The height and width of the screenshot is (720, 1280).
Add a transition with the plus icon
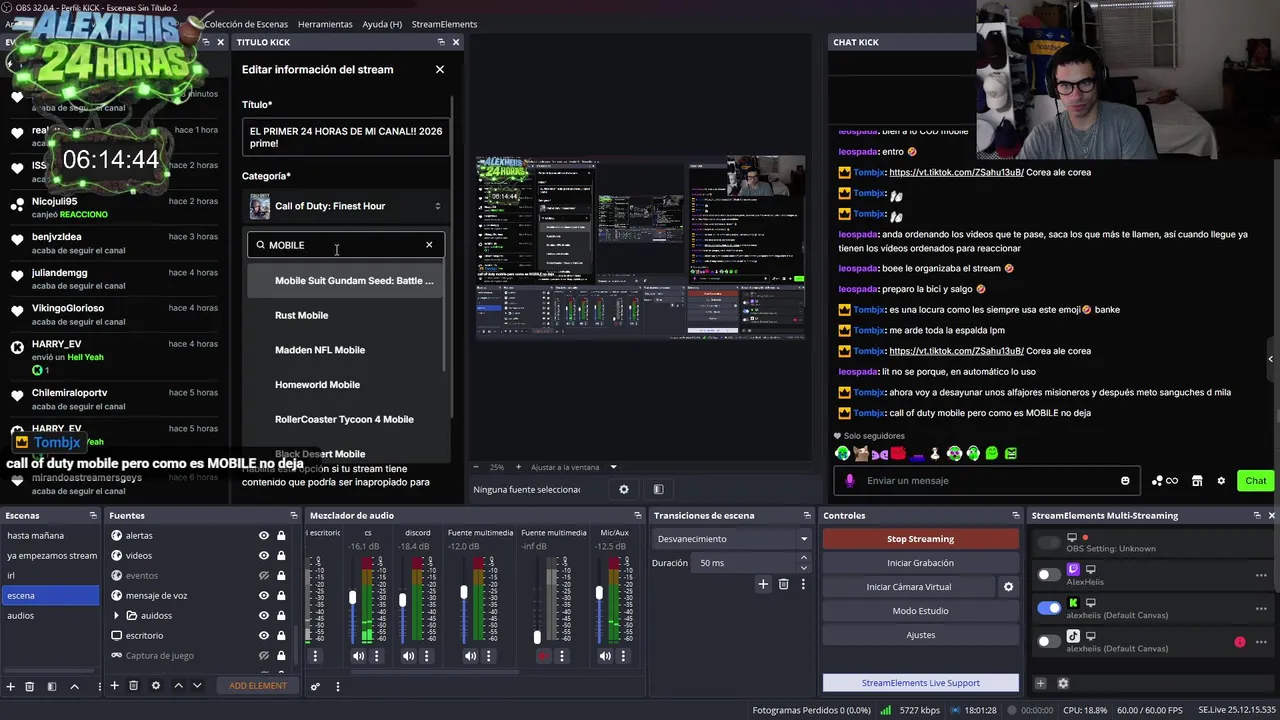[763, 584]
